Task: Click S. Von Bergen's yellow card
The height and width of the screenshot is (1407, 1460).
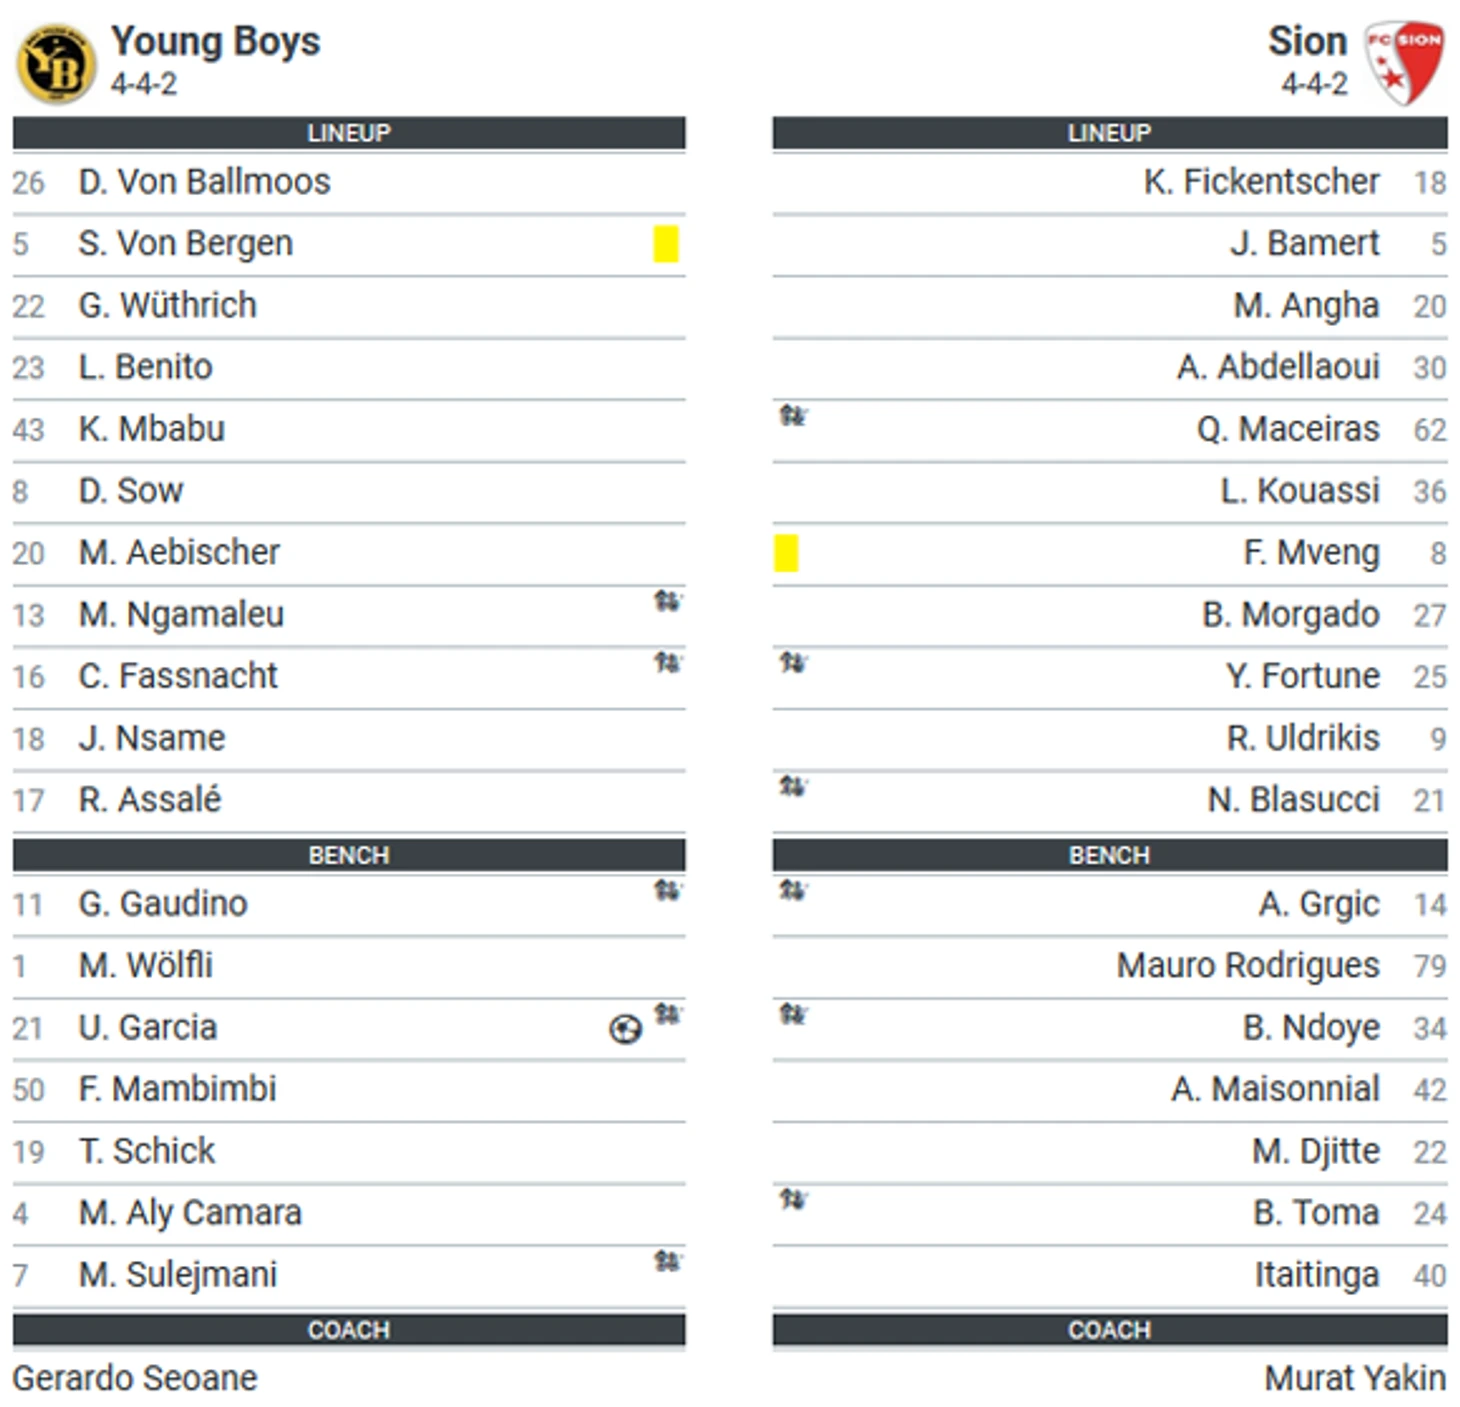Action: click(666, 244)
